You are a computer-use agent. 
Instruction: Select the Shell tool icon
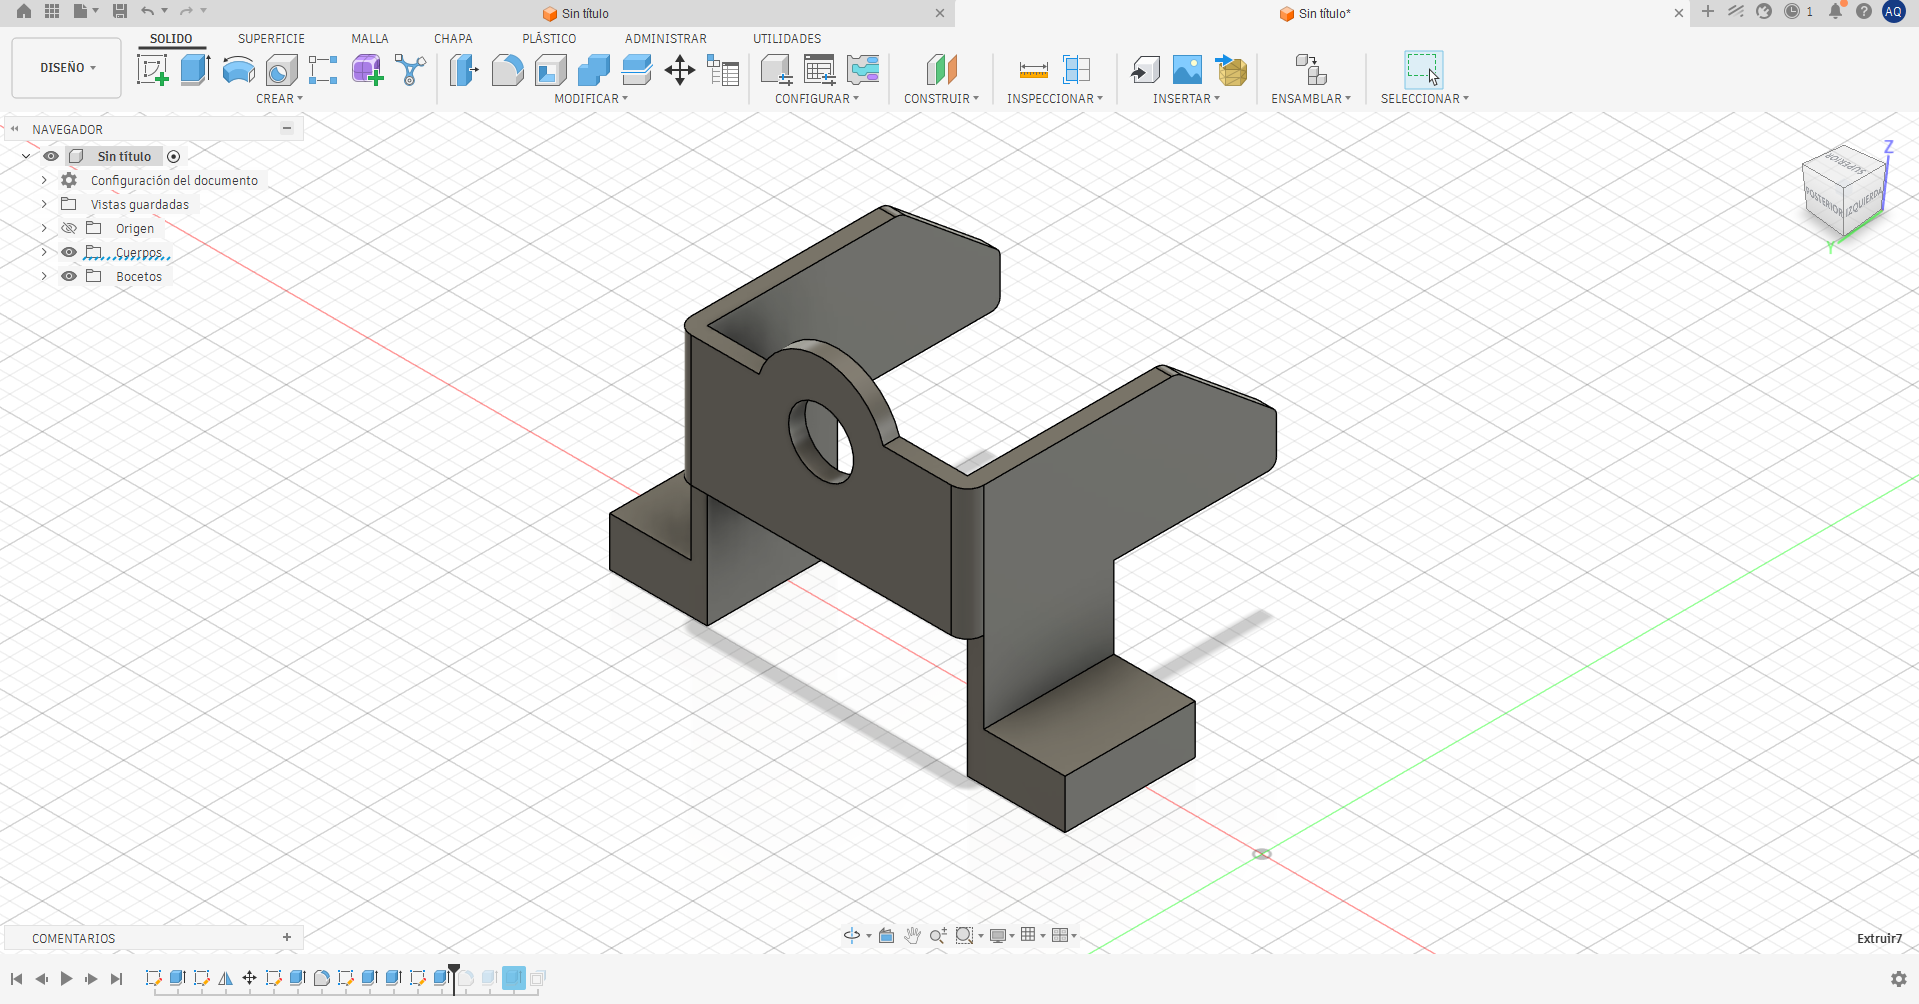pyautogui.click(x=550, y=70)
